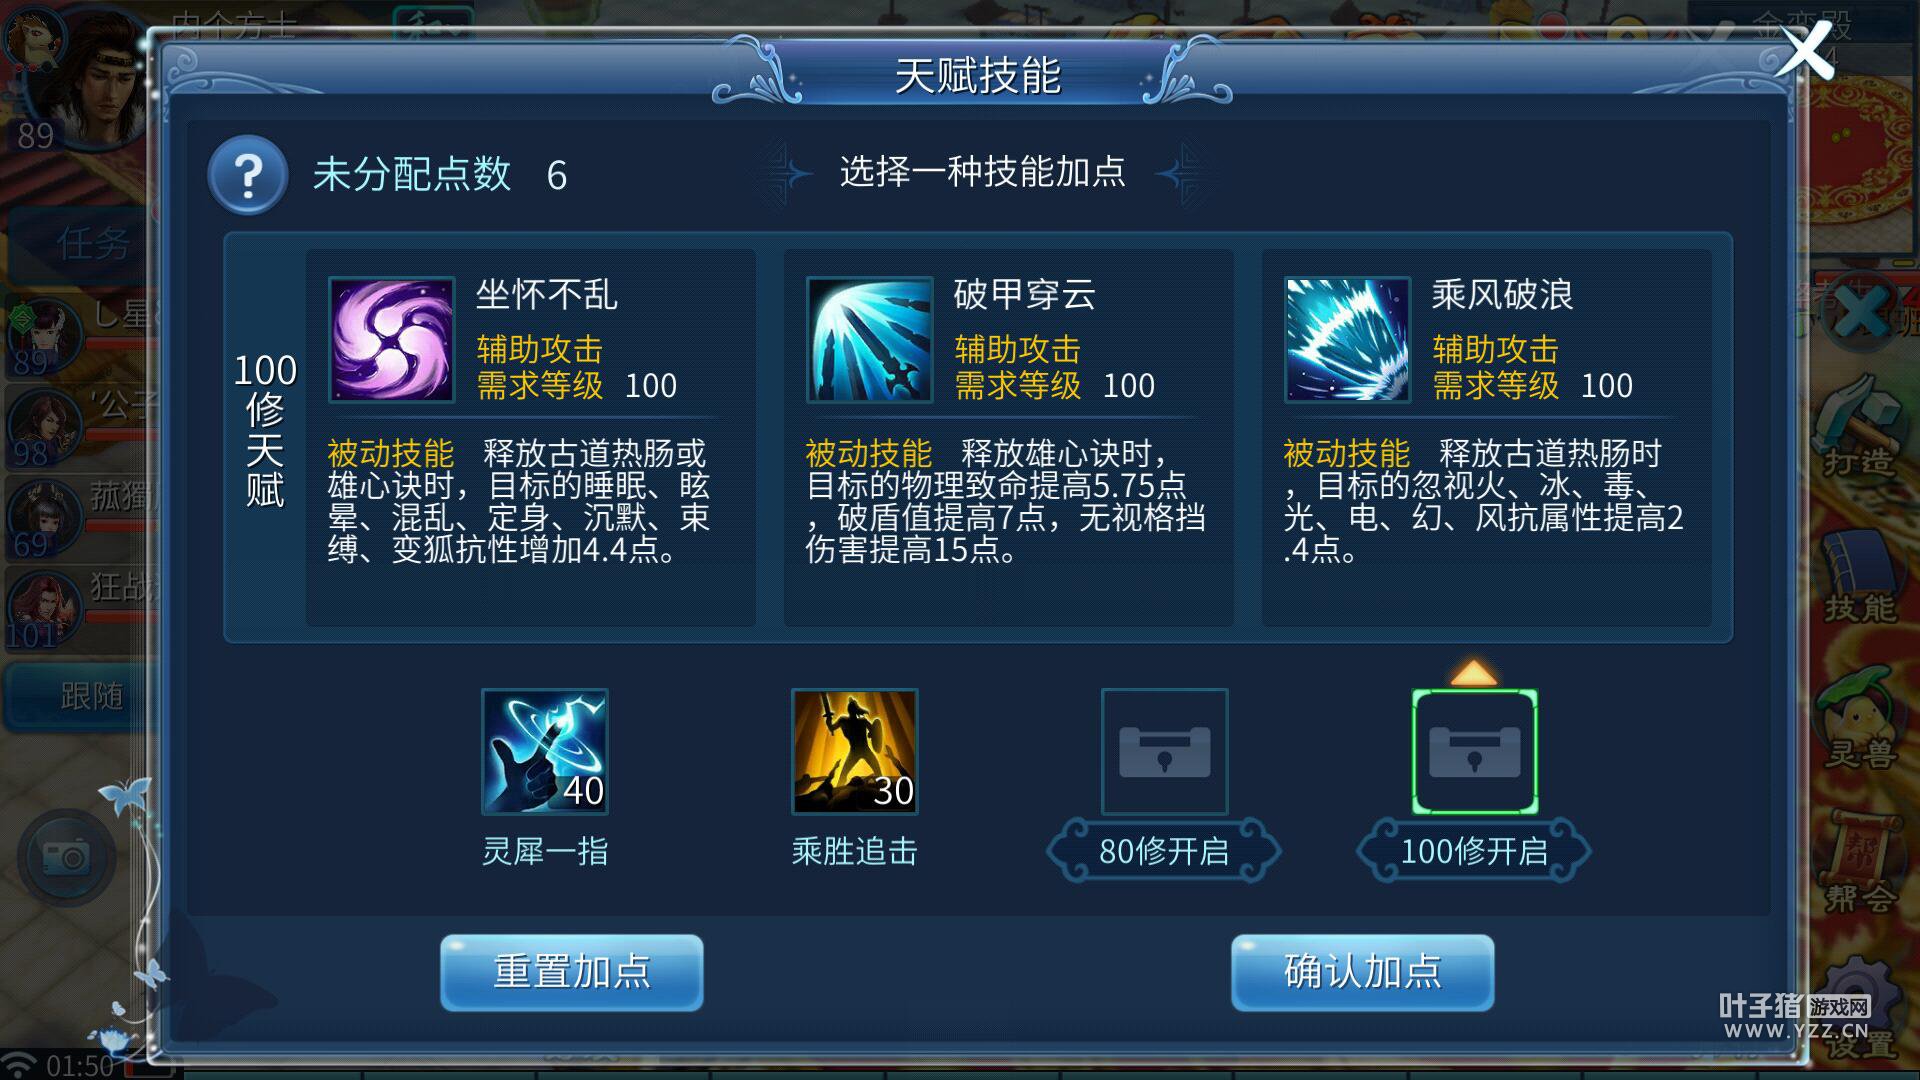Viewport: 1920px width, 1080px height.
Task: Confirm points with 确认加点 button
Action: point(1362,972)
